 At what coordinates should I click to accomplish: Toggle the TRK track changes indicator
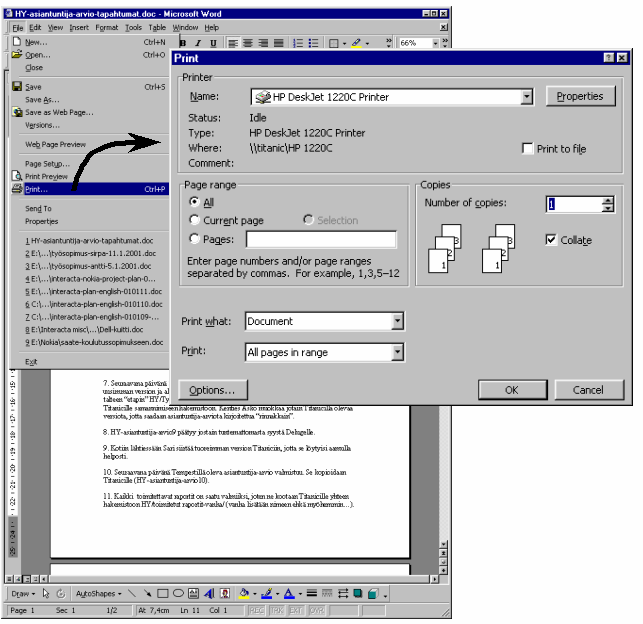[x=277, y=610]
